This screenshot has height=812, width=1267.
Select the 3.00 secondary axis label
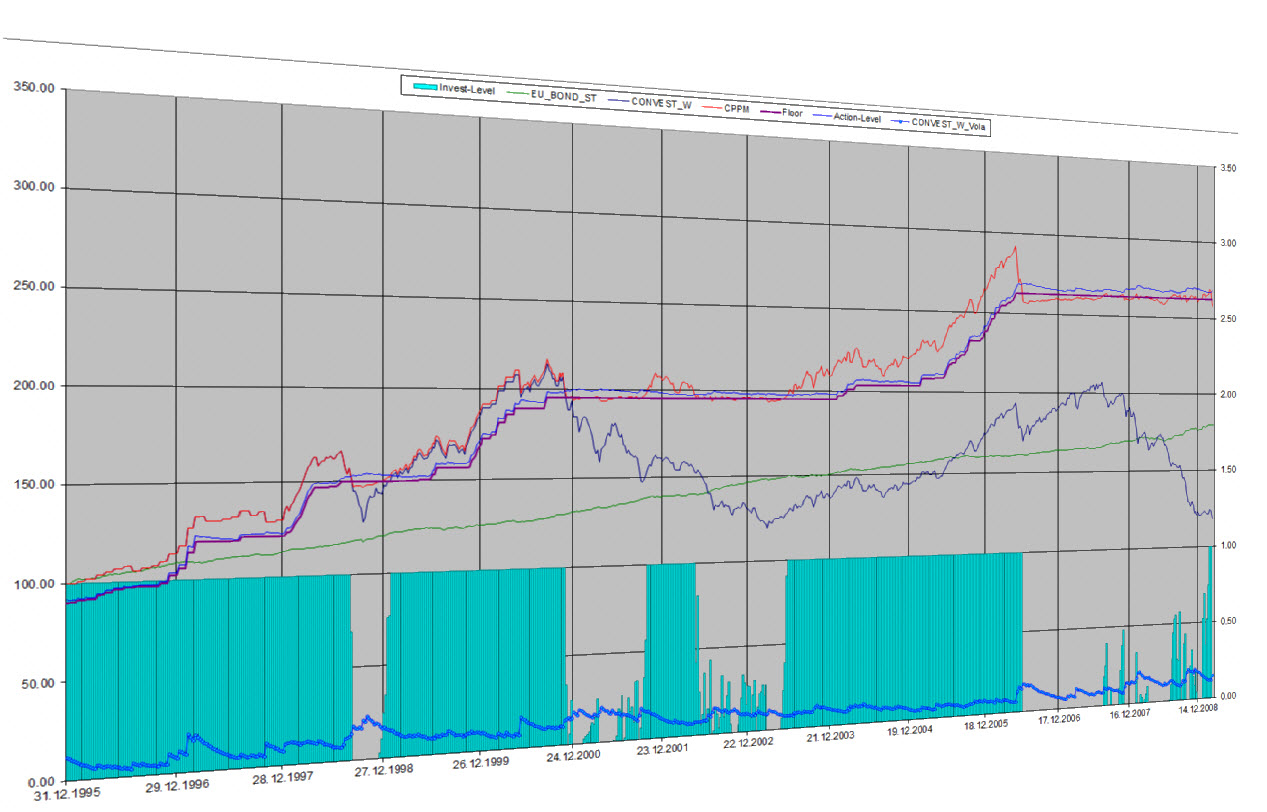point(1226,243)
